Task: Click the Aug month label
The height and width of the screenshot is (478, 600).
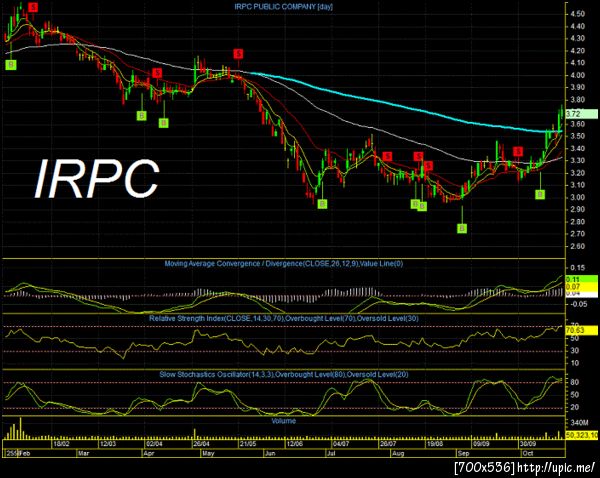Action: tap(398, 453)
